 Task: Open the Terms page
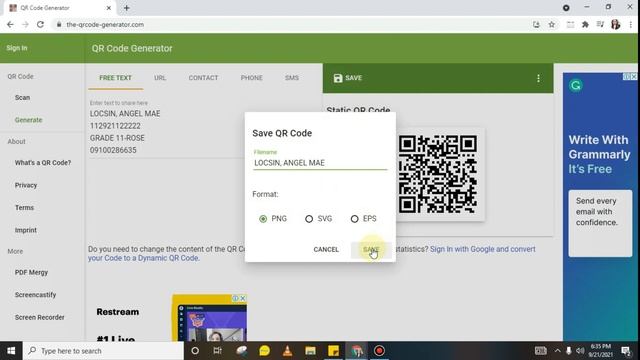(24, 208)
